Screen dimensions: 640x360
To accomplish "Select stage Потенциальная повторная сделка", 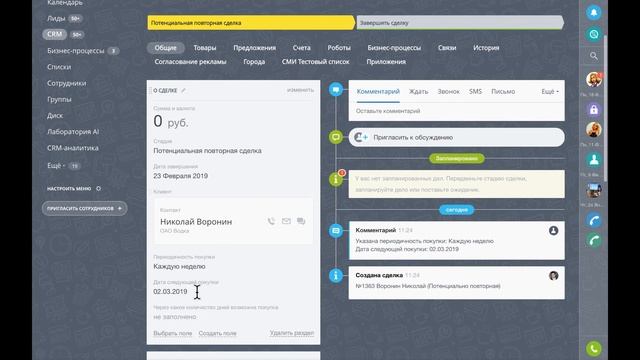I will (251, 23).
